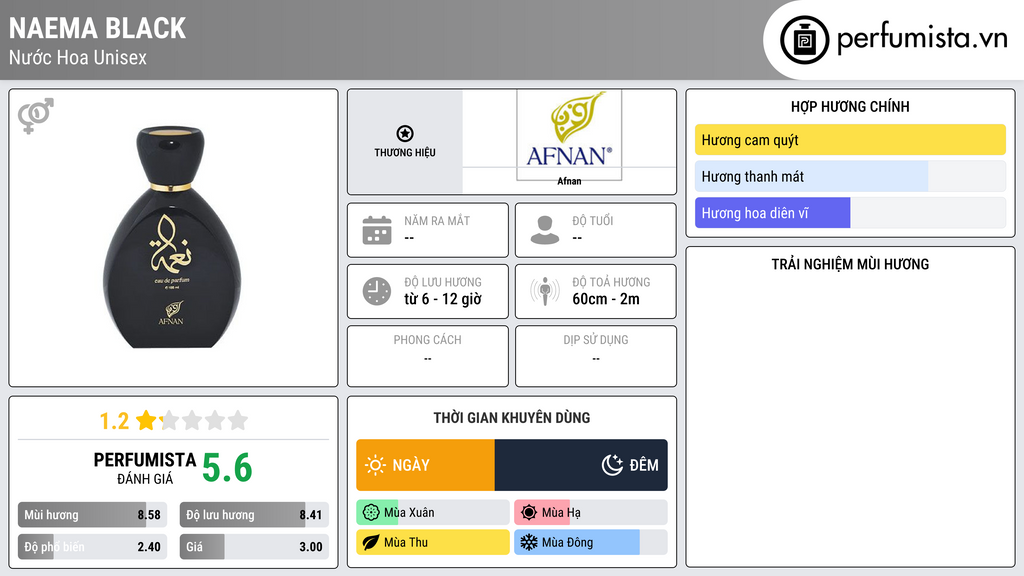This screenshot has height=576, width=1024.
Task: Click the calendar icon for Năm Ra Mắt
Action: 376,230
